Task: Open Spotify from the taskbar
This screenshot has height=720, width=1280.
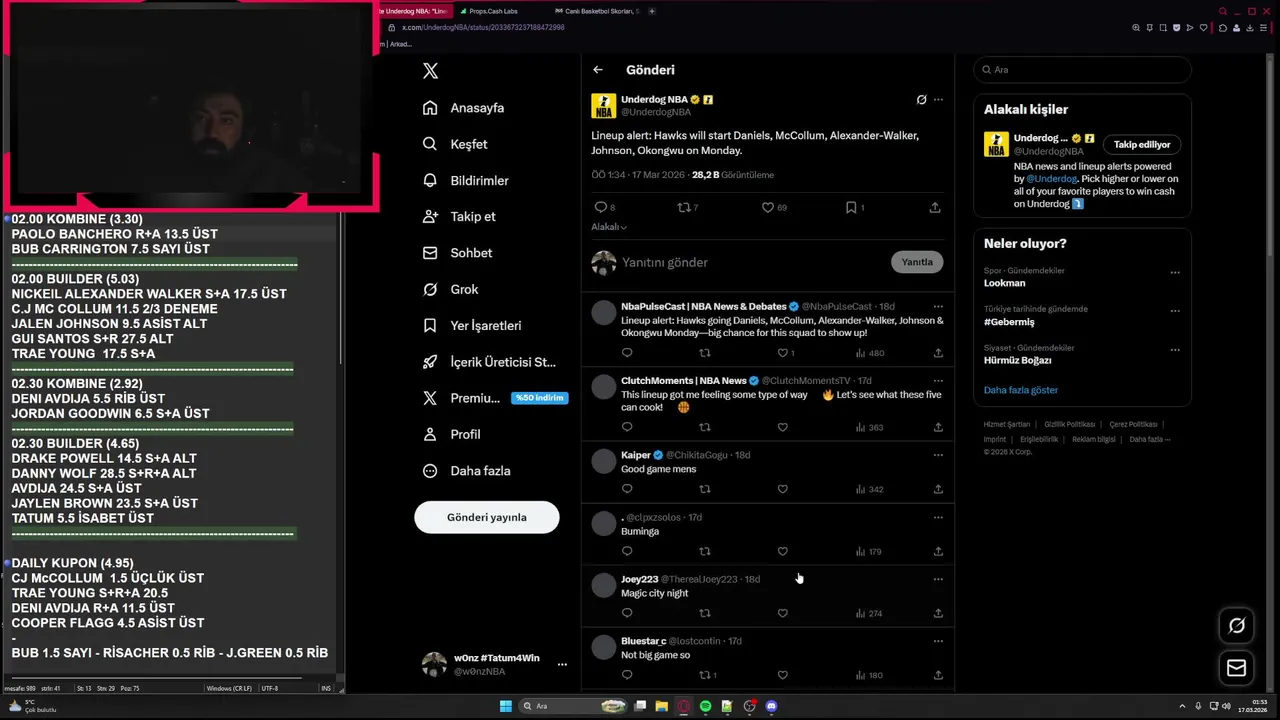Action: point(705,706)
